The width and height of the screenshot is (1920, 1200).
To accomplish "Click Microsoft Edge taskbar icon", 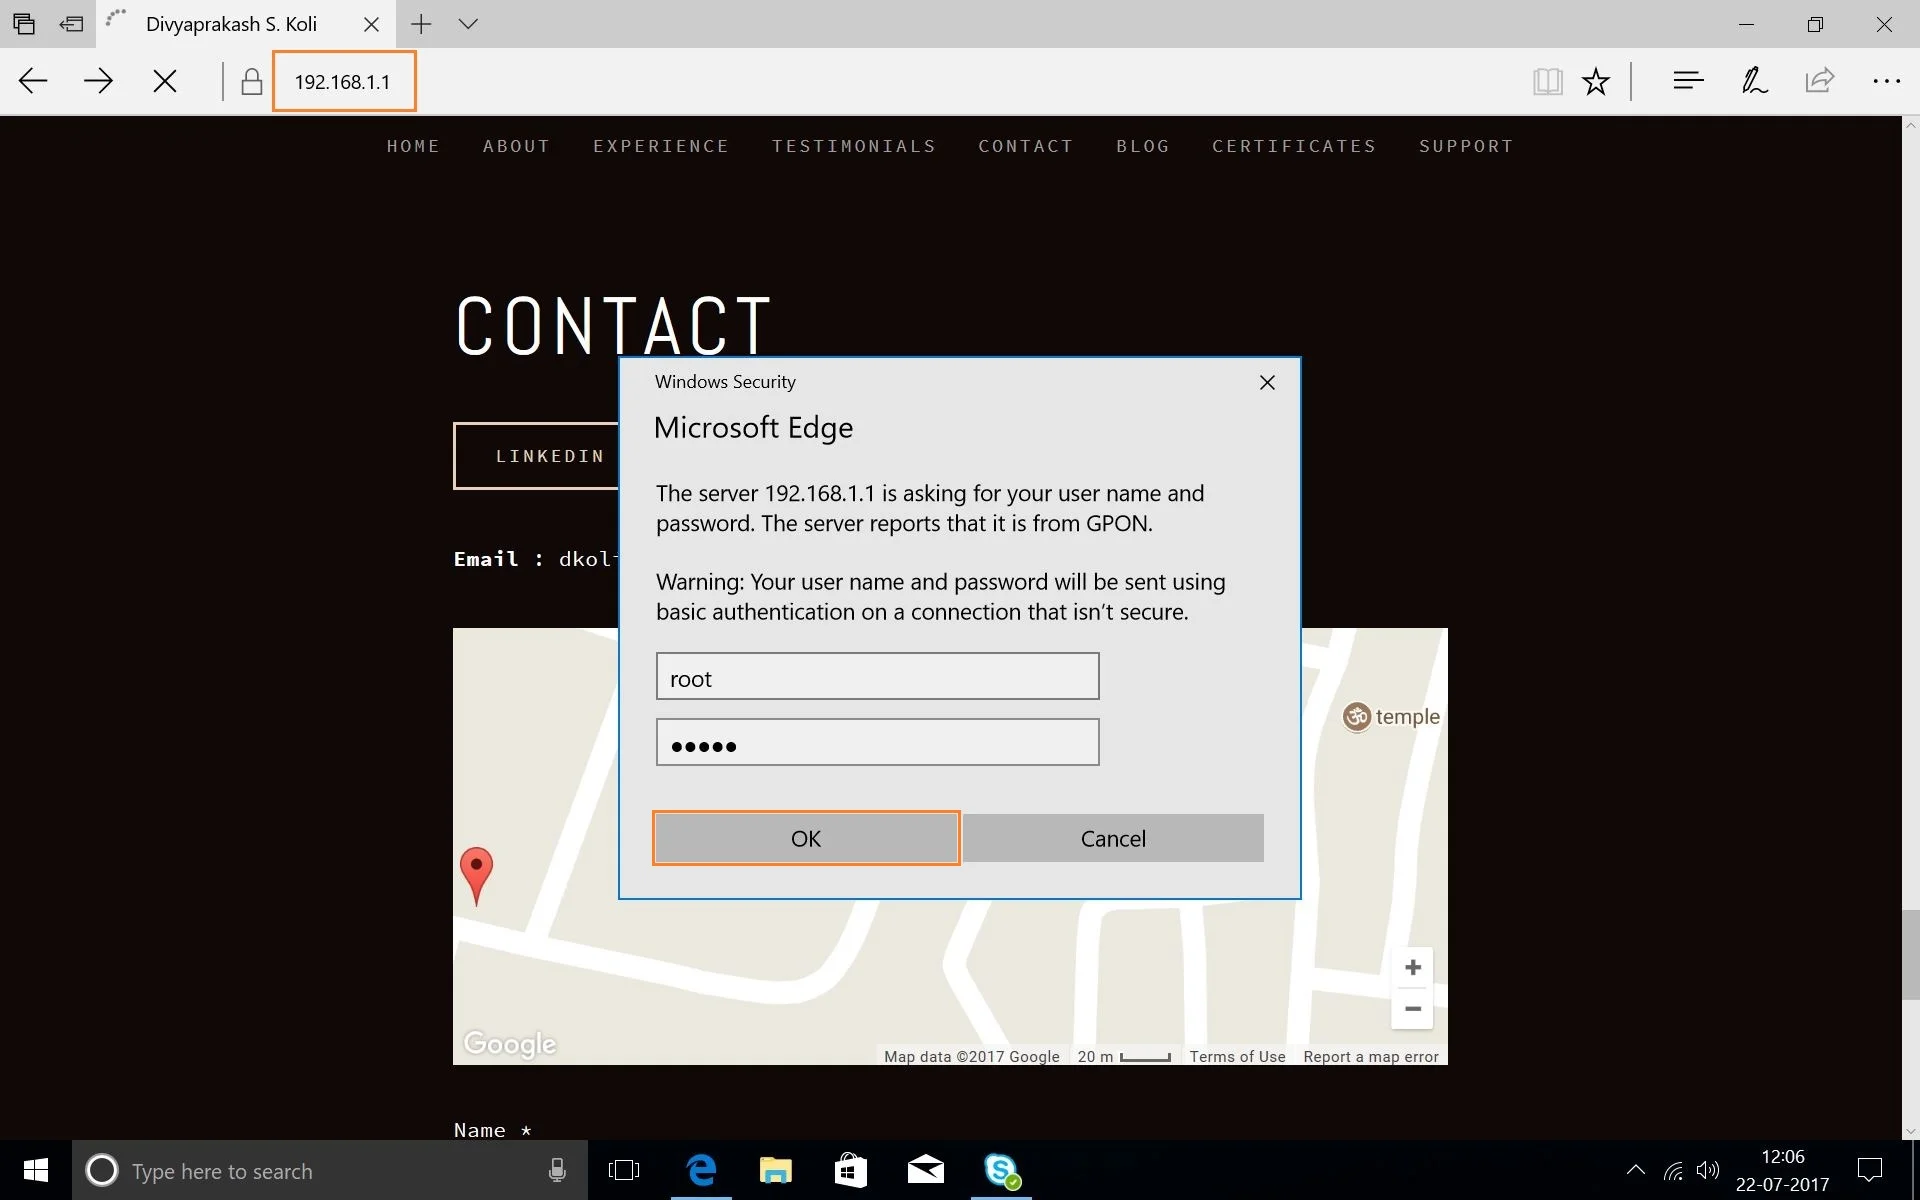I will (x=701, y=1170).
